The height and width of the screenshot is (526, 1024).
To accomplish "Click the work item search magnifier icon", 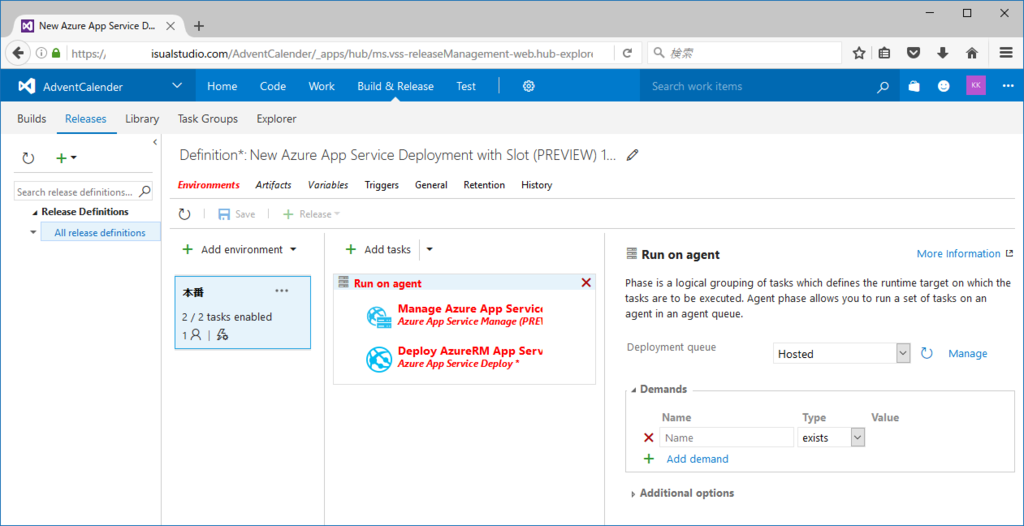I will click(883, 86).
